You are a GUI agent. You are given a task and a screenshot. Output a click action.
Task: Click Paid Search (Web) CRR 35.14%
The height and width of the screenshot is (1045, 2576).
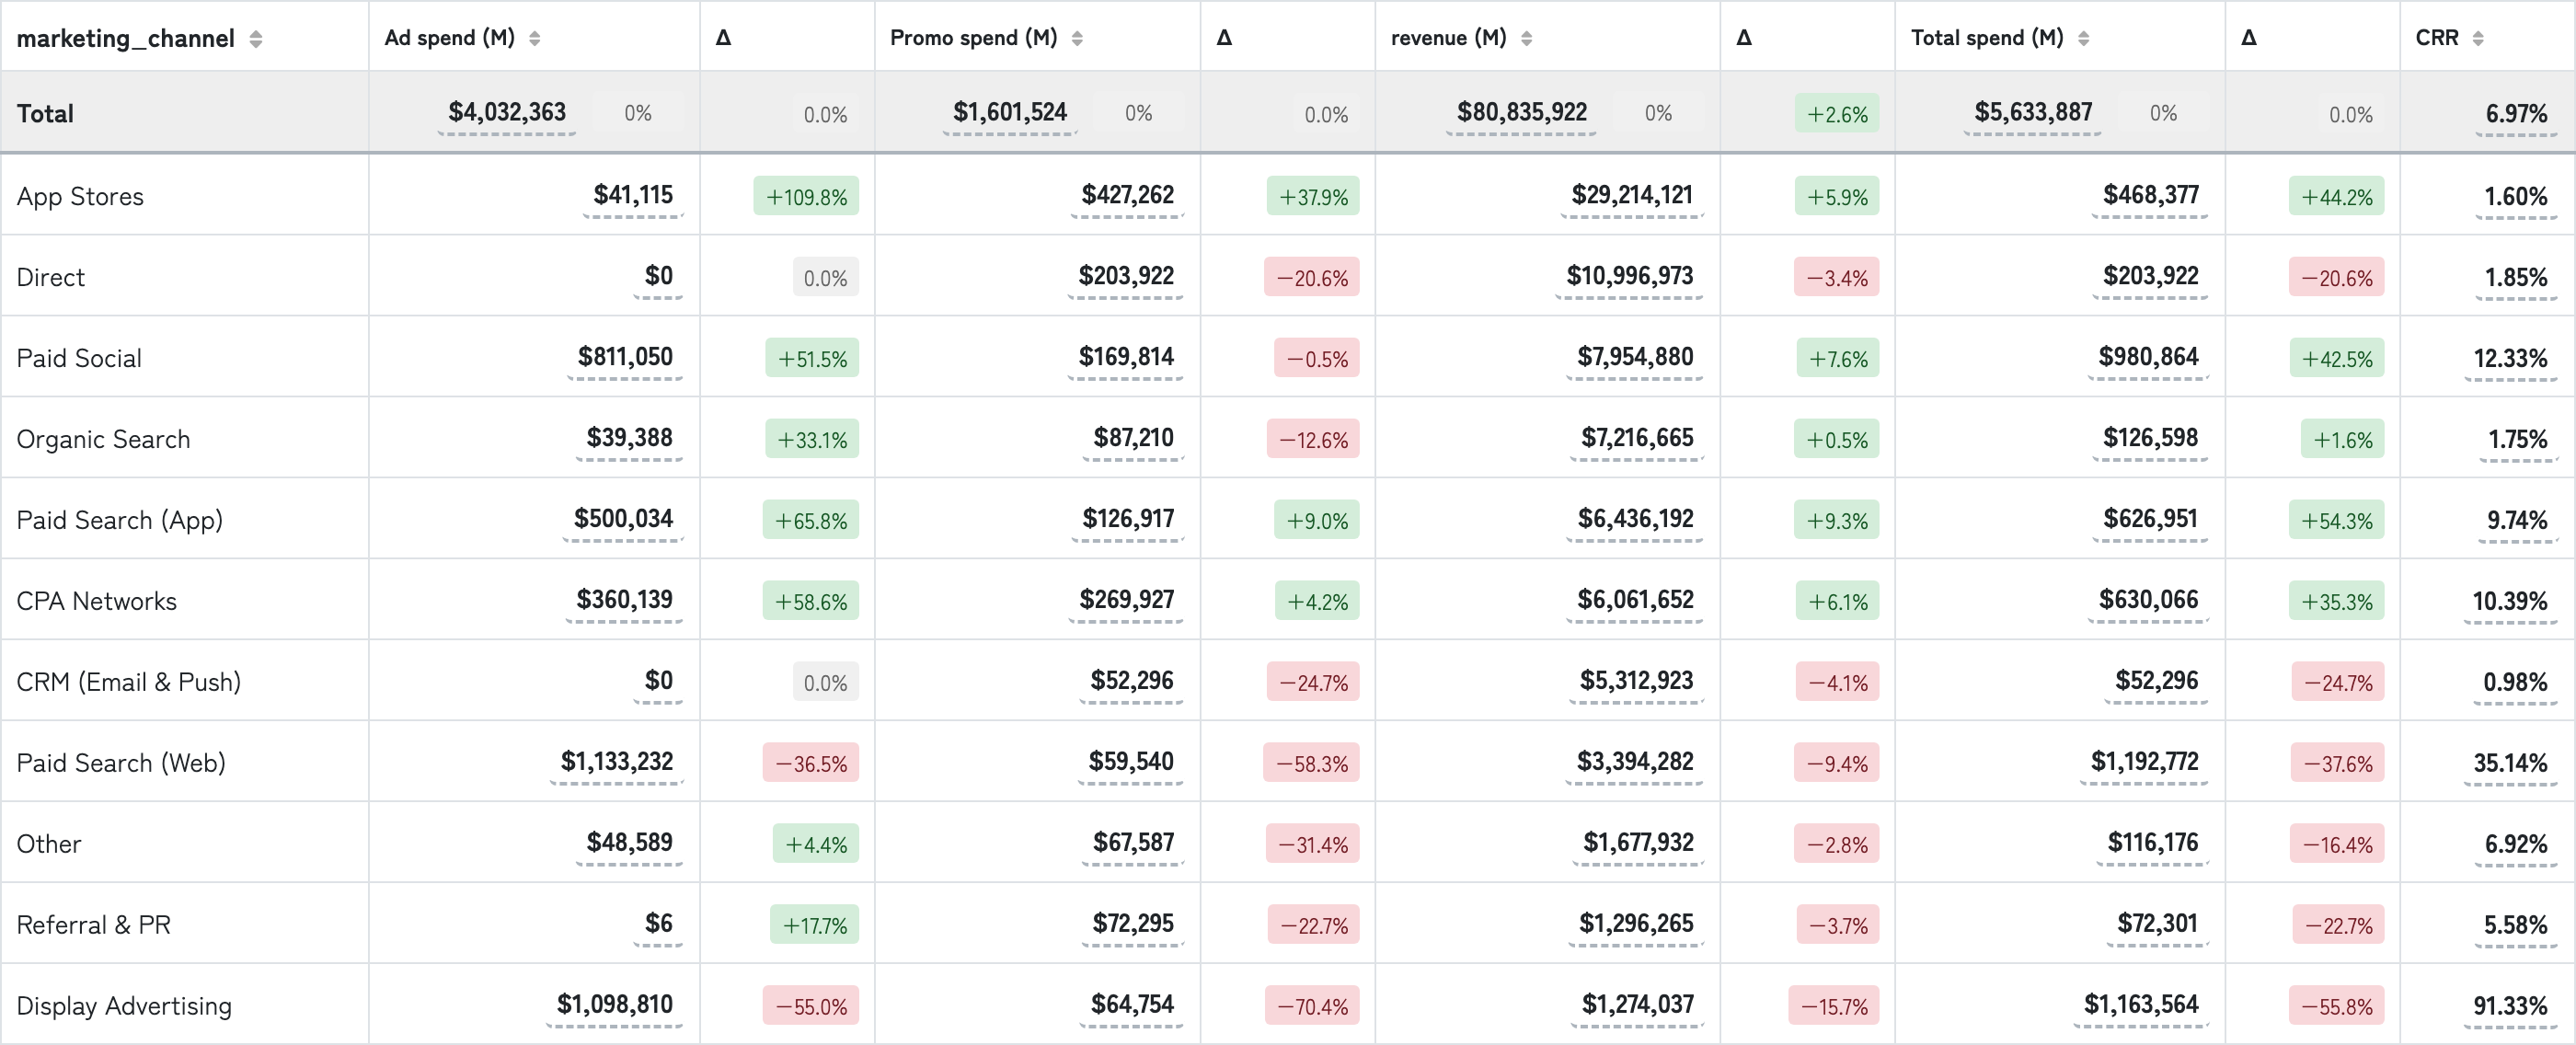click(2510, 764)
